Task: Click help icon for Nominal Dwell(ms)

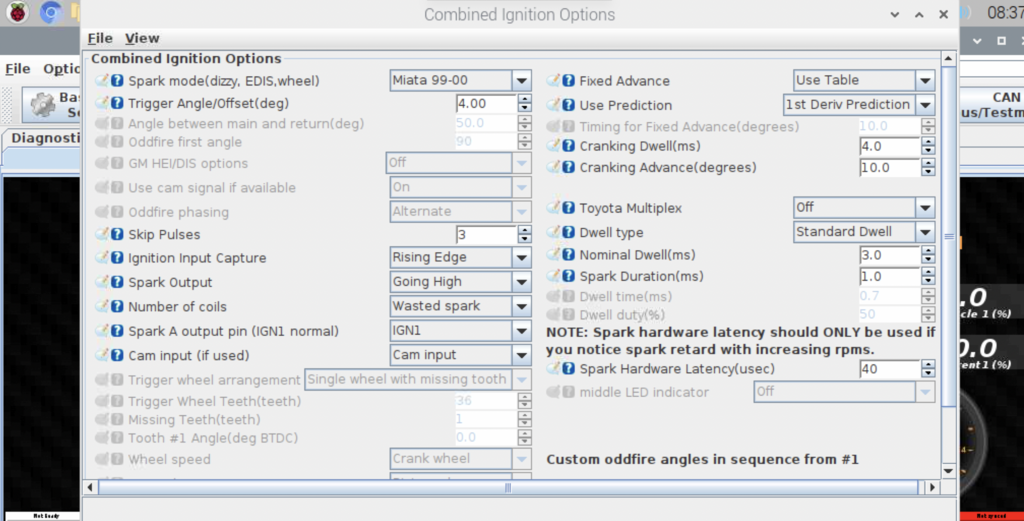Action: (x=569, y=255)
